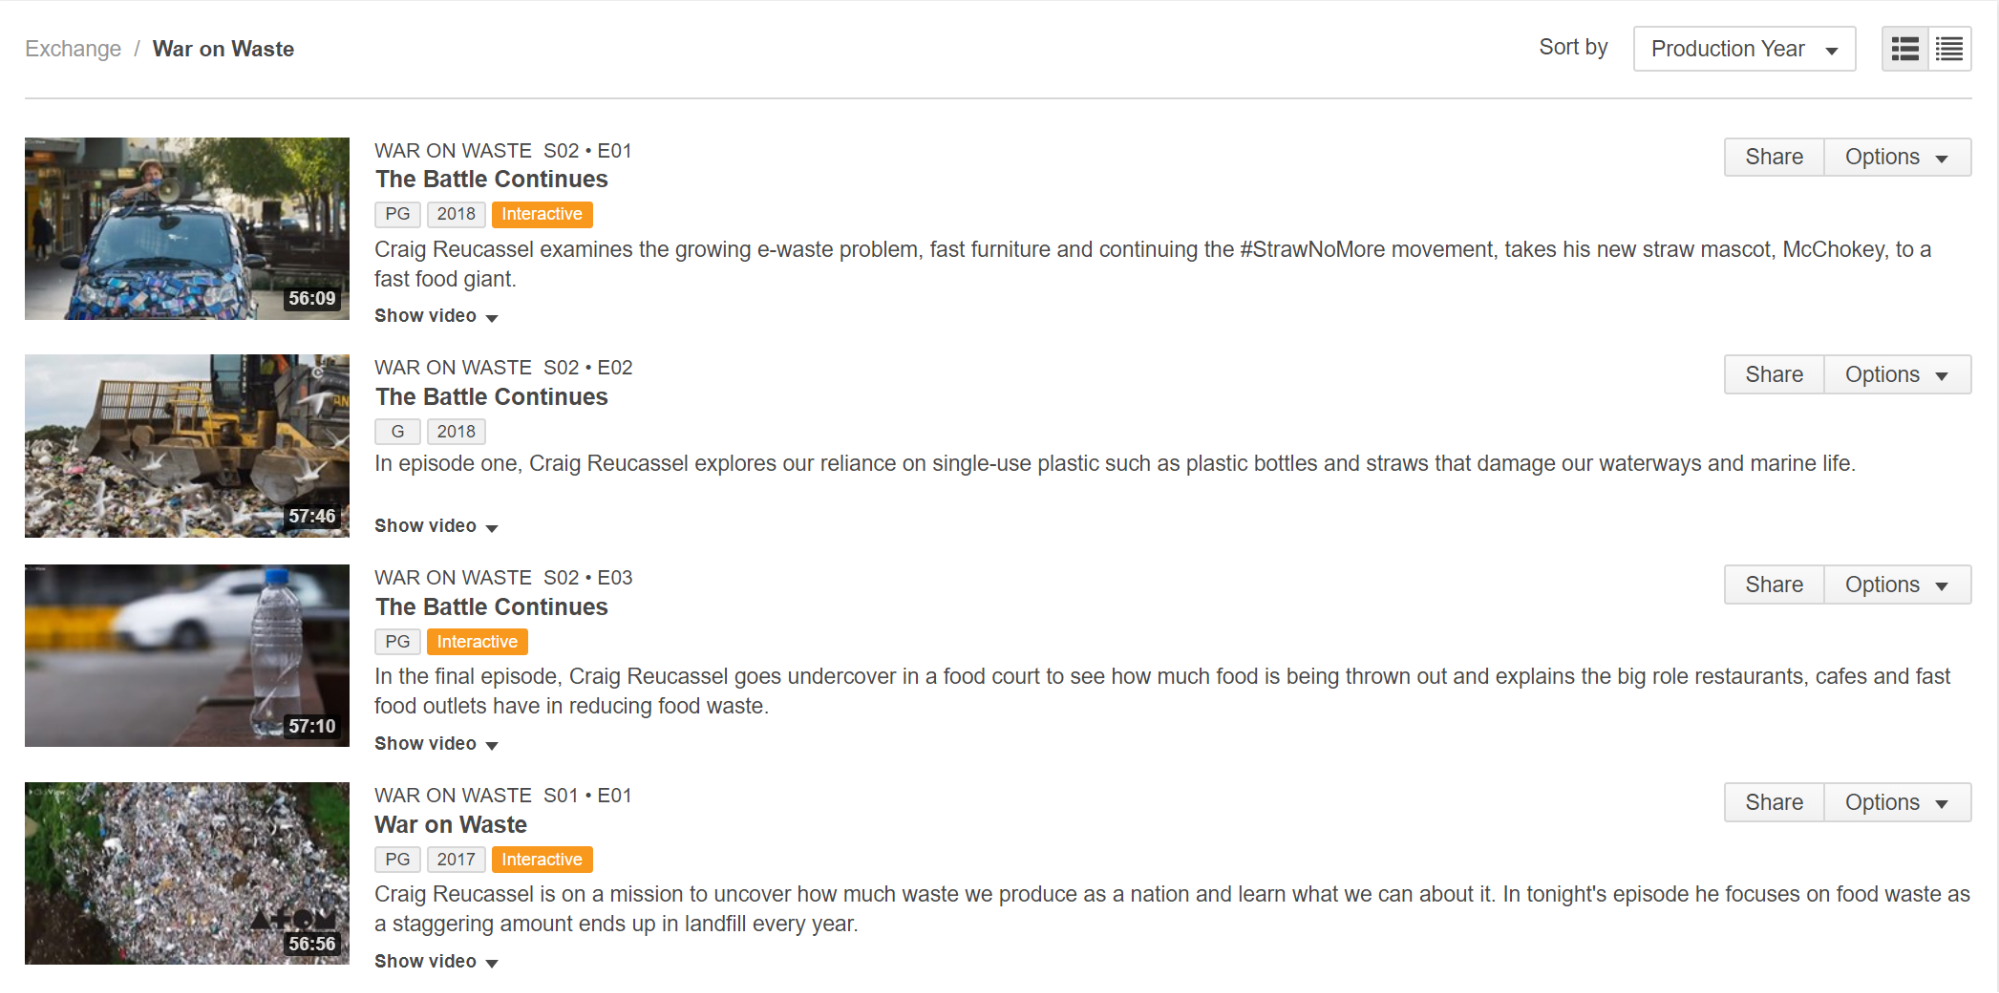Image resolution: width=1999 pixels, height=993 pixels.
Task: Click Interactive tag on S02 E03
Action: click(477, 642)
